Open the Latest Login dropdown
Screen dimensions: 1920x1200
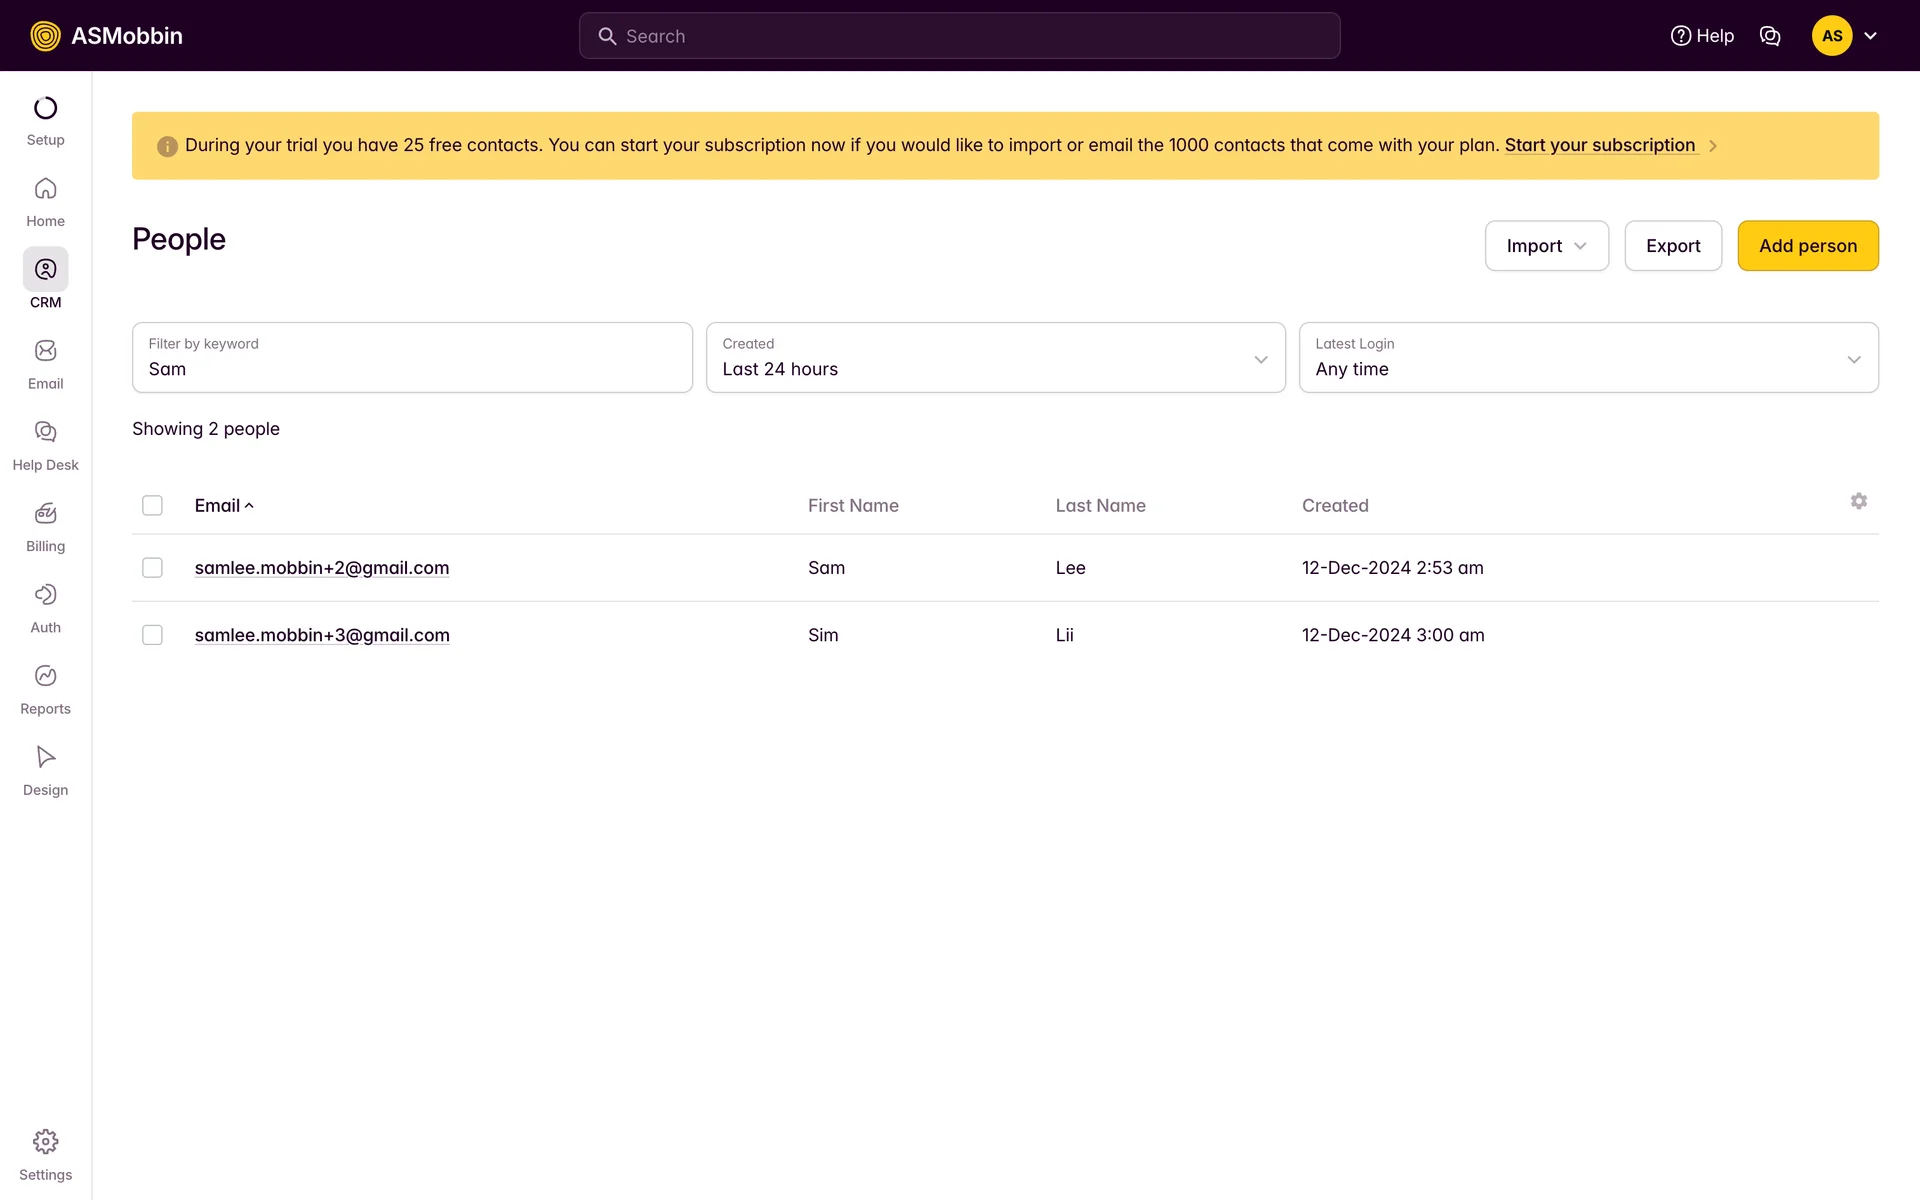tap(1587, 358)
